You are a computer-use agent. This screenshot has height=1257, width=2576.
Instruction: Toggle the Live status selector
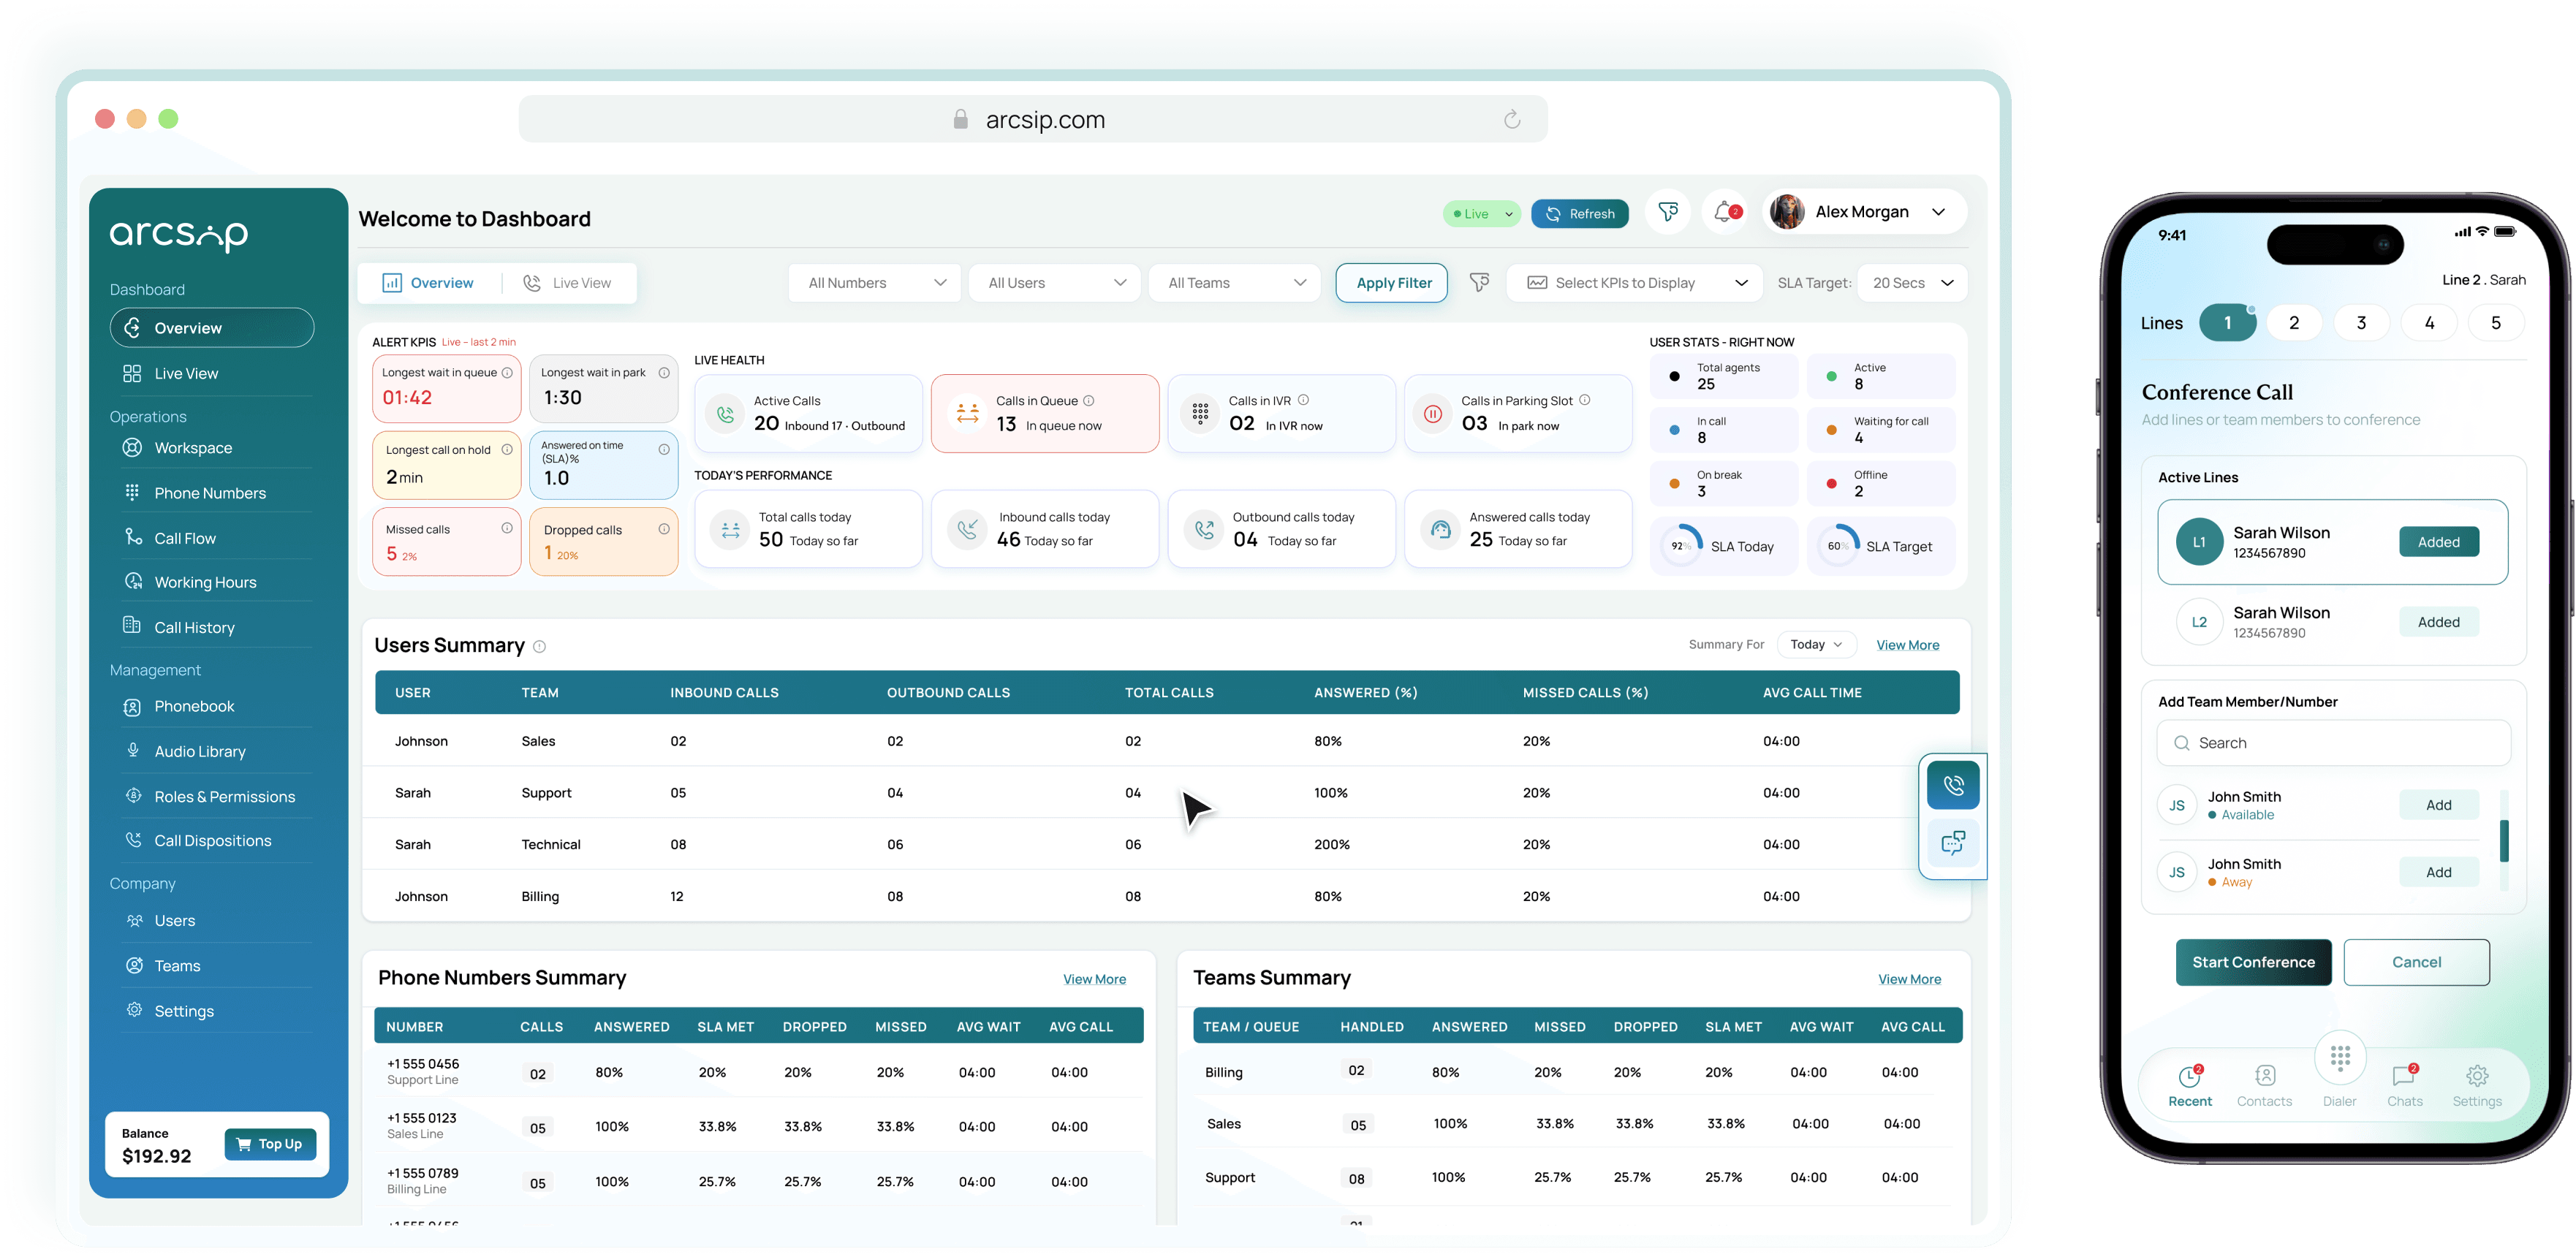tap(1482, 214)
